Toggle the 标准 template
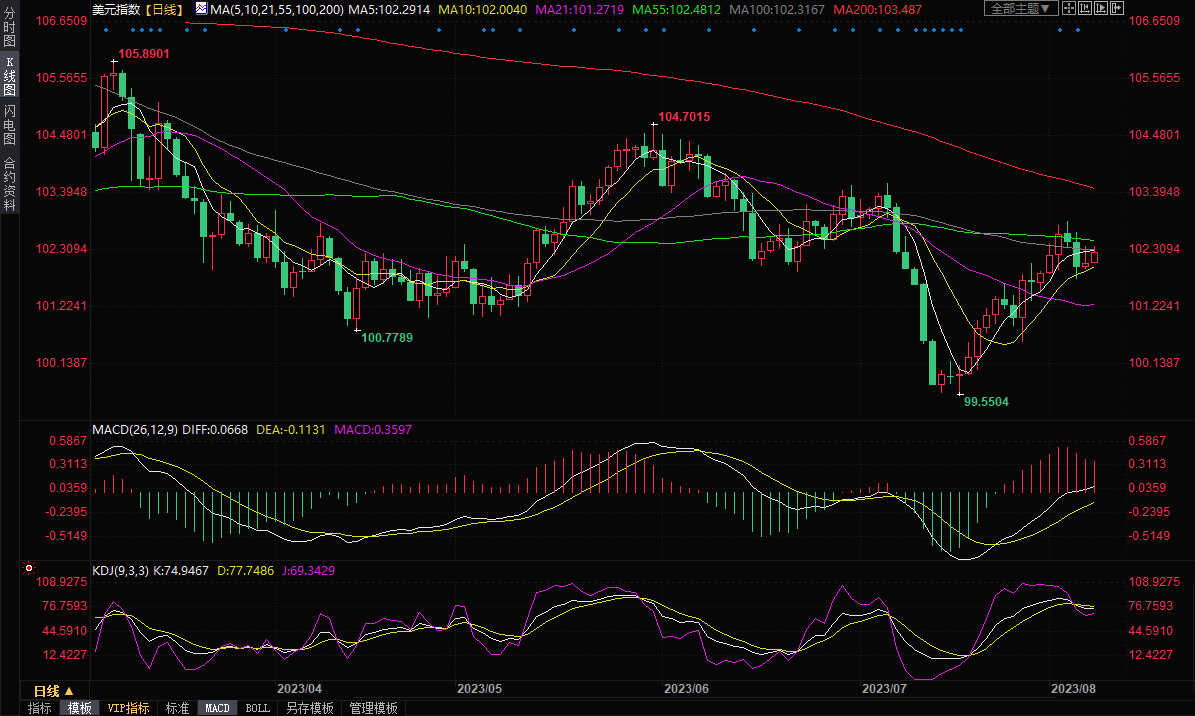 click(x=177, y=708)
